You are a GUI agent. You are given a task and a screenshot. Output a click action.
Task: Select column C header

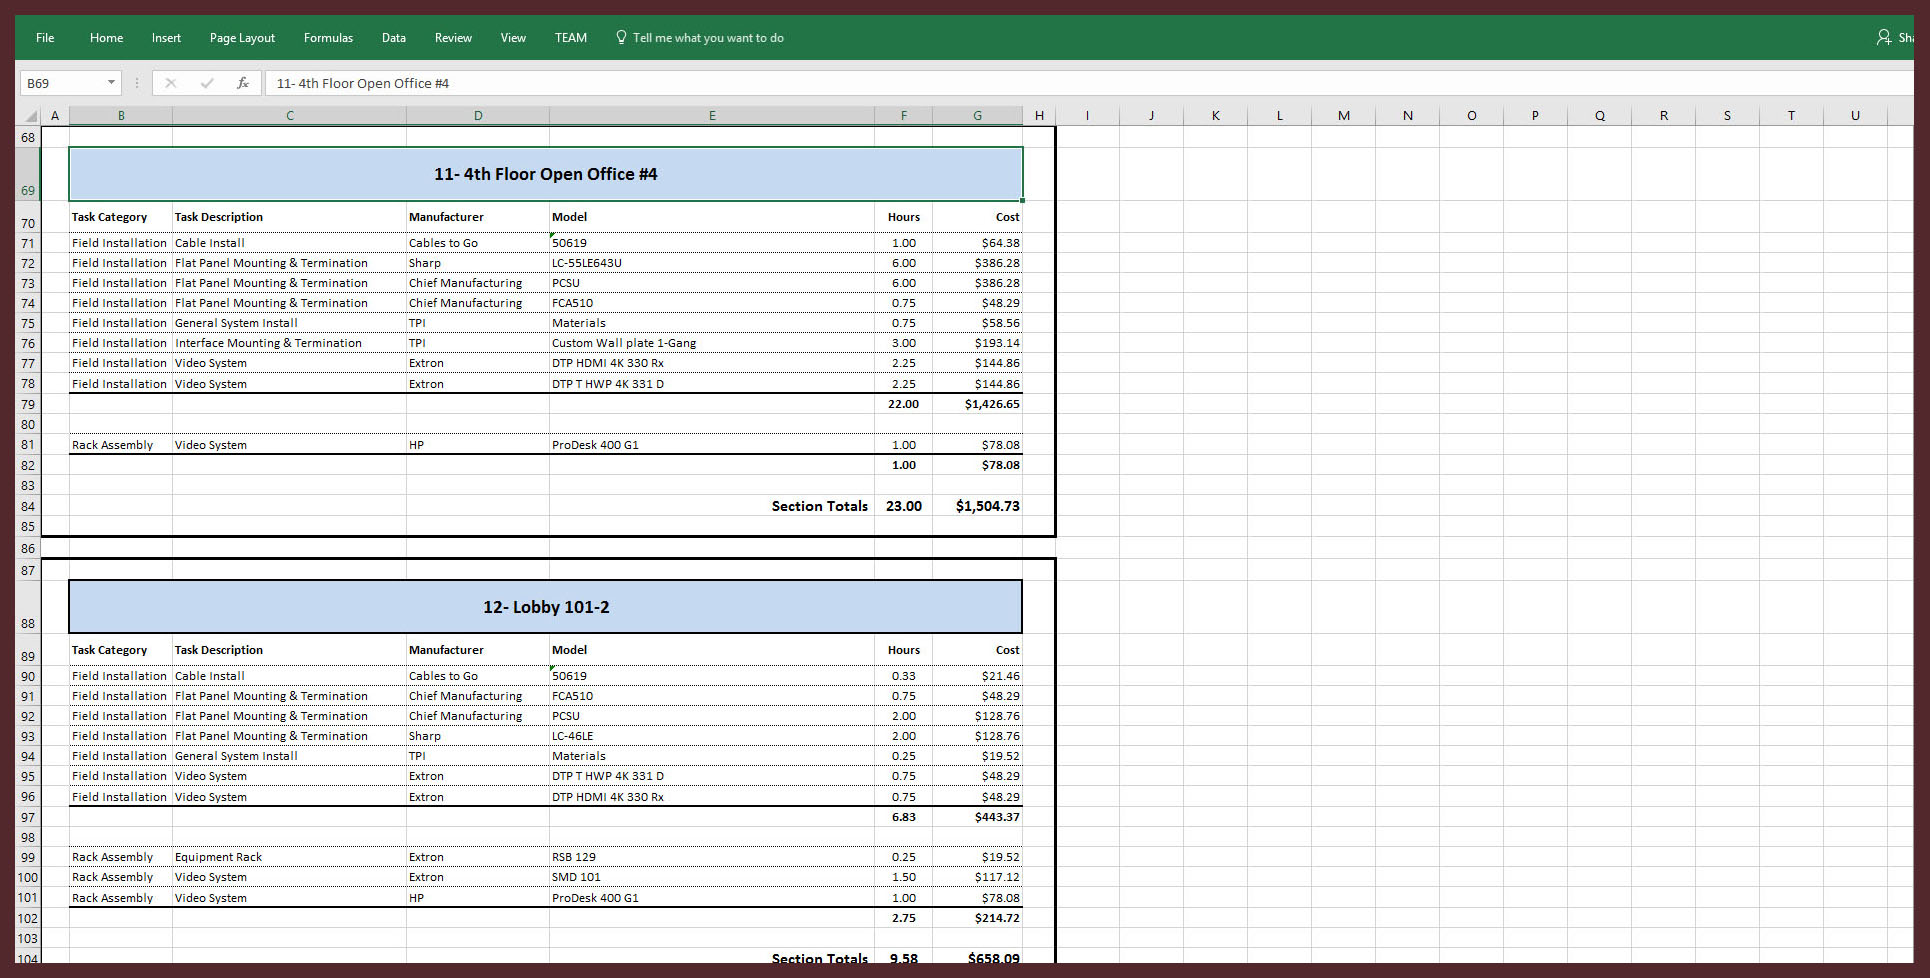tap(290, 116)
